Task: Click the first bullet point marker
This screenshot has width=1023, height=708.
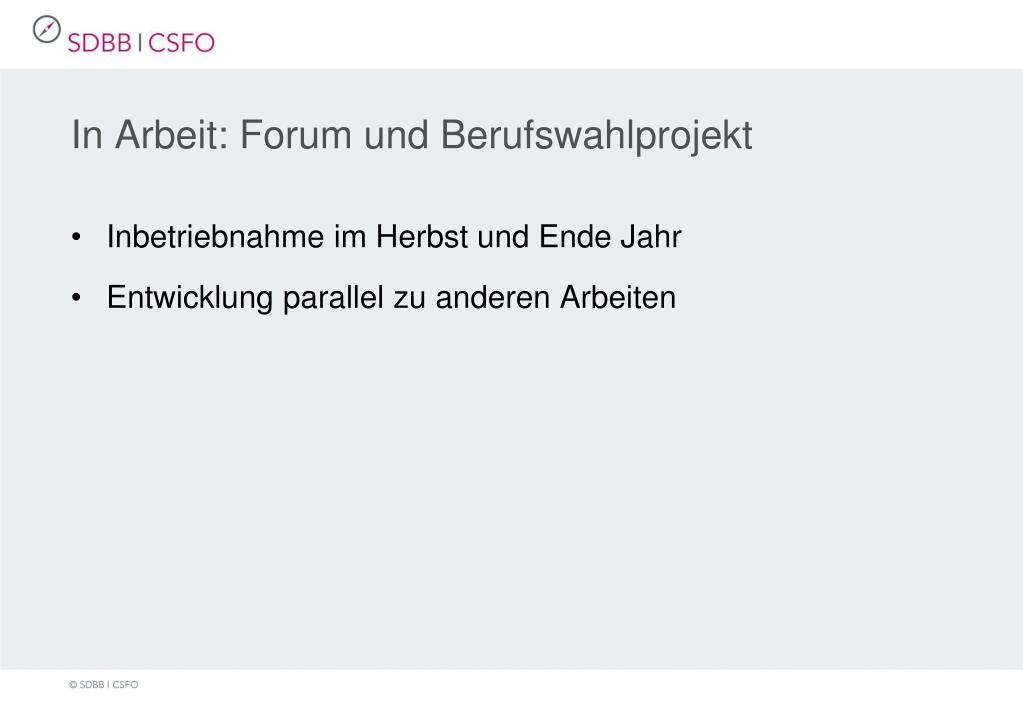Action: [x=76, y=238]
